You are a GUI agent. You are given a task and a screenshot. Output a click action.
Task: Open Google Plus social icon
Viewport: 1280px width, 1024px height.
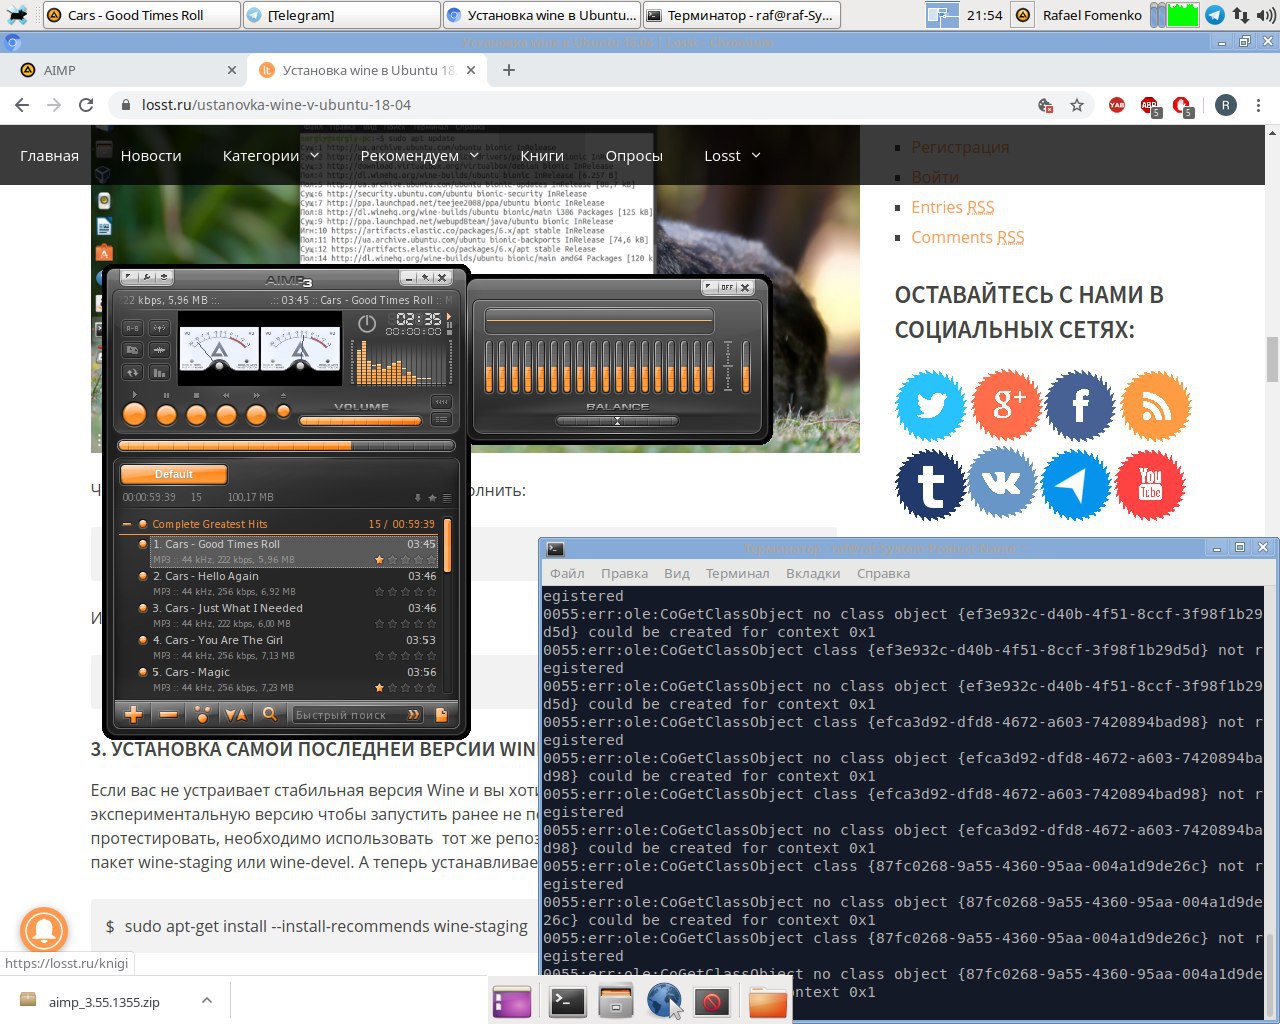(1006, 405)
